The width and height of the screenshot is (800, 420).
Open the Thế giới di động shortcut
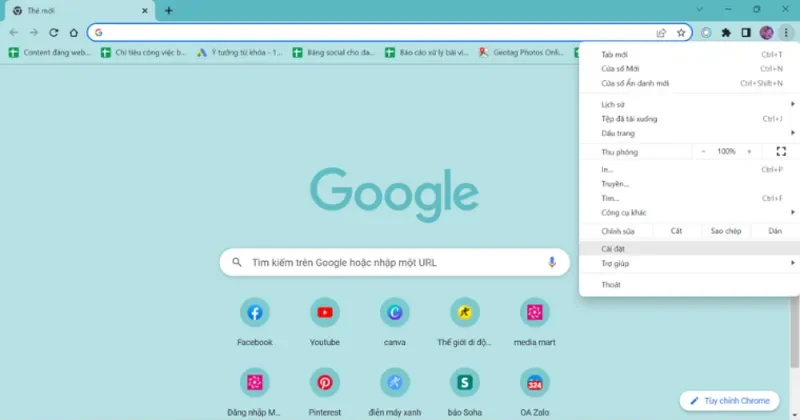464,323
